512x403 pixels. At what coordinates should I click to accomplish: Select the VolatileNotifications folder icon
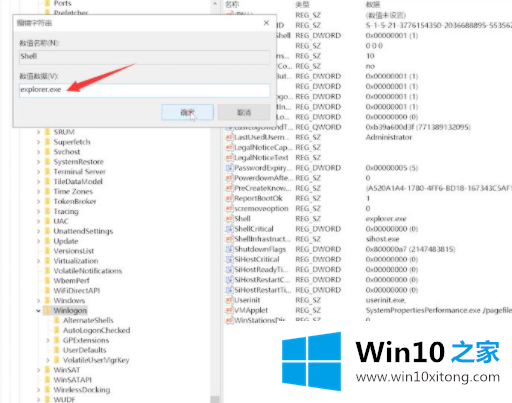(48, 271)
